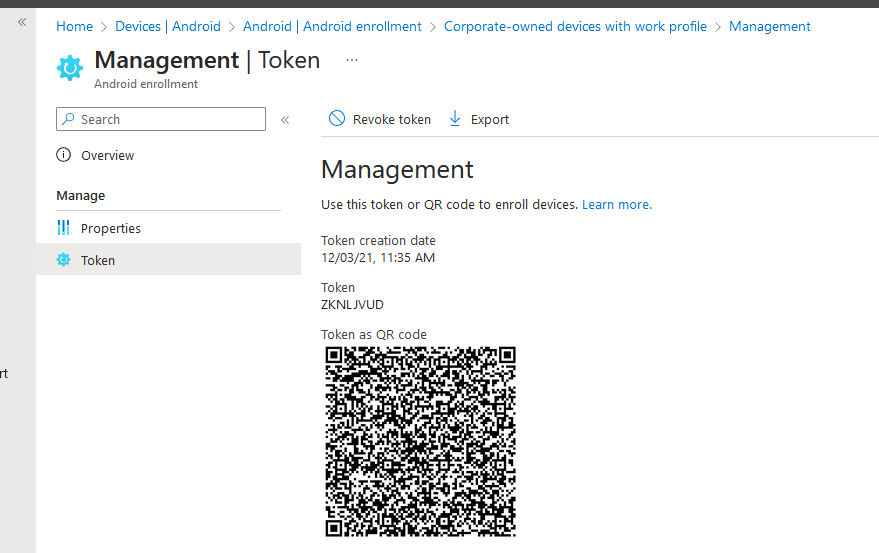
Task: Collapse the far-left portal sidebar chevron
Action: coord(22,22)
